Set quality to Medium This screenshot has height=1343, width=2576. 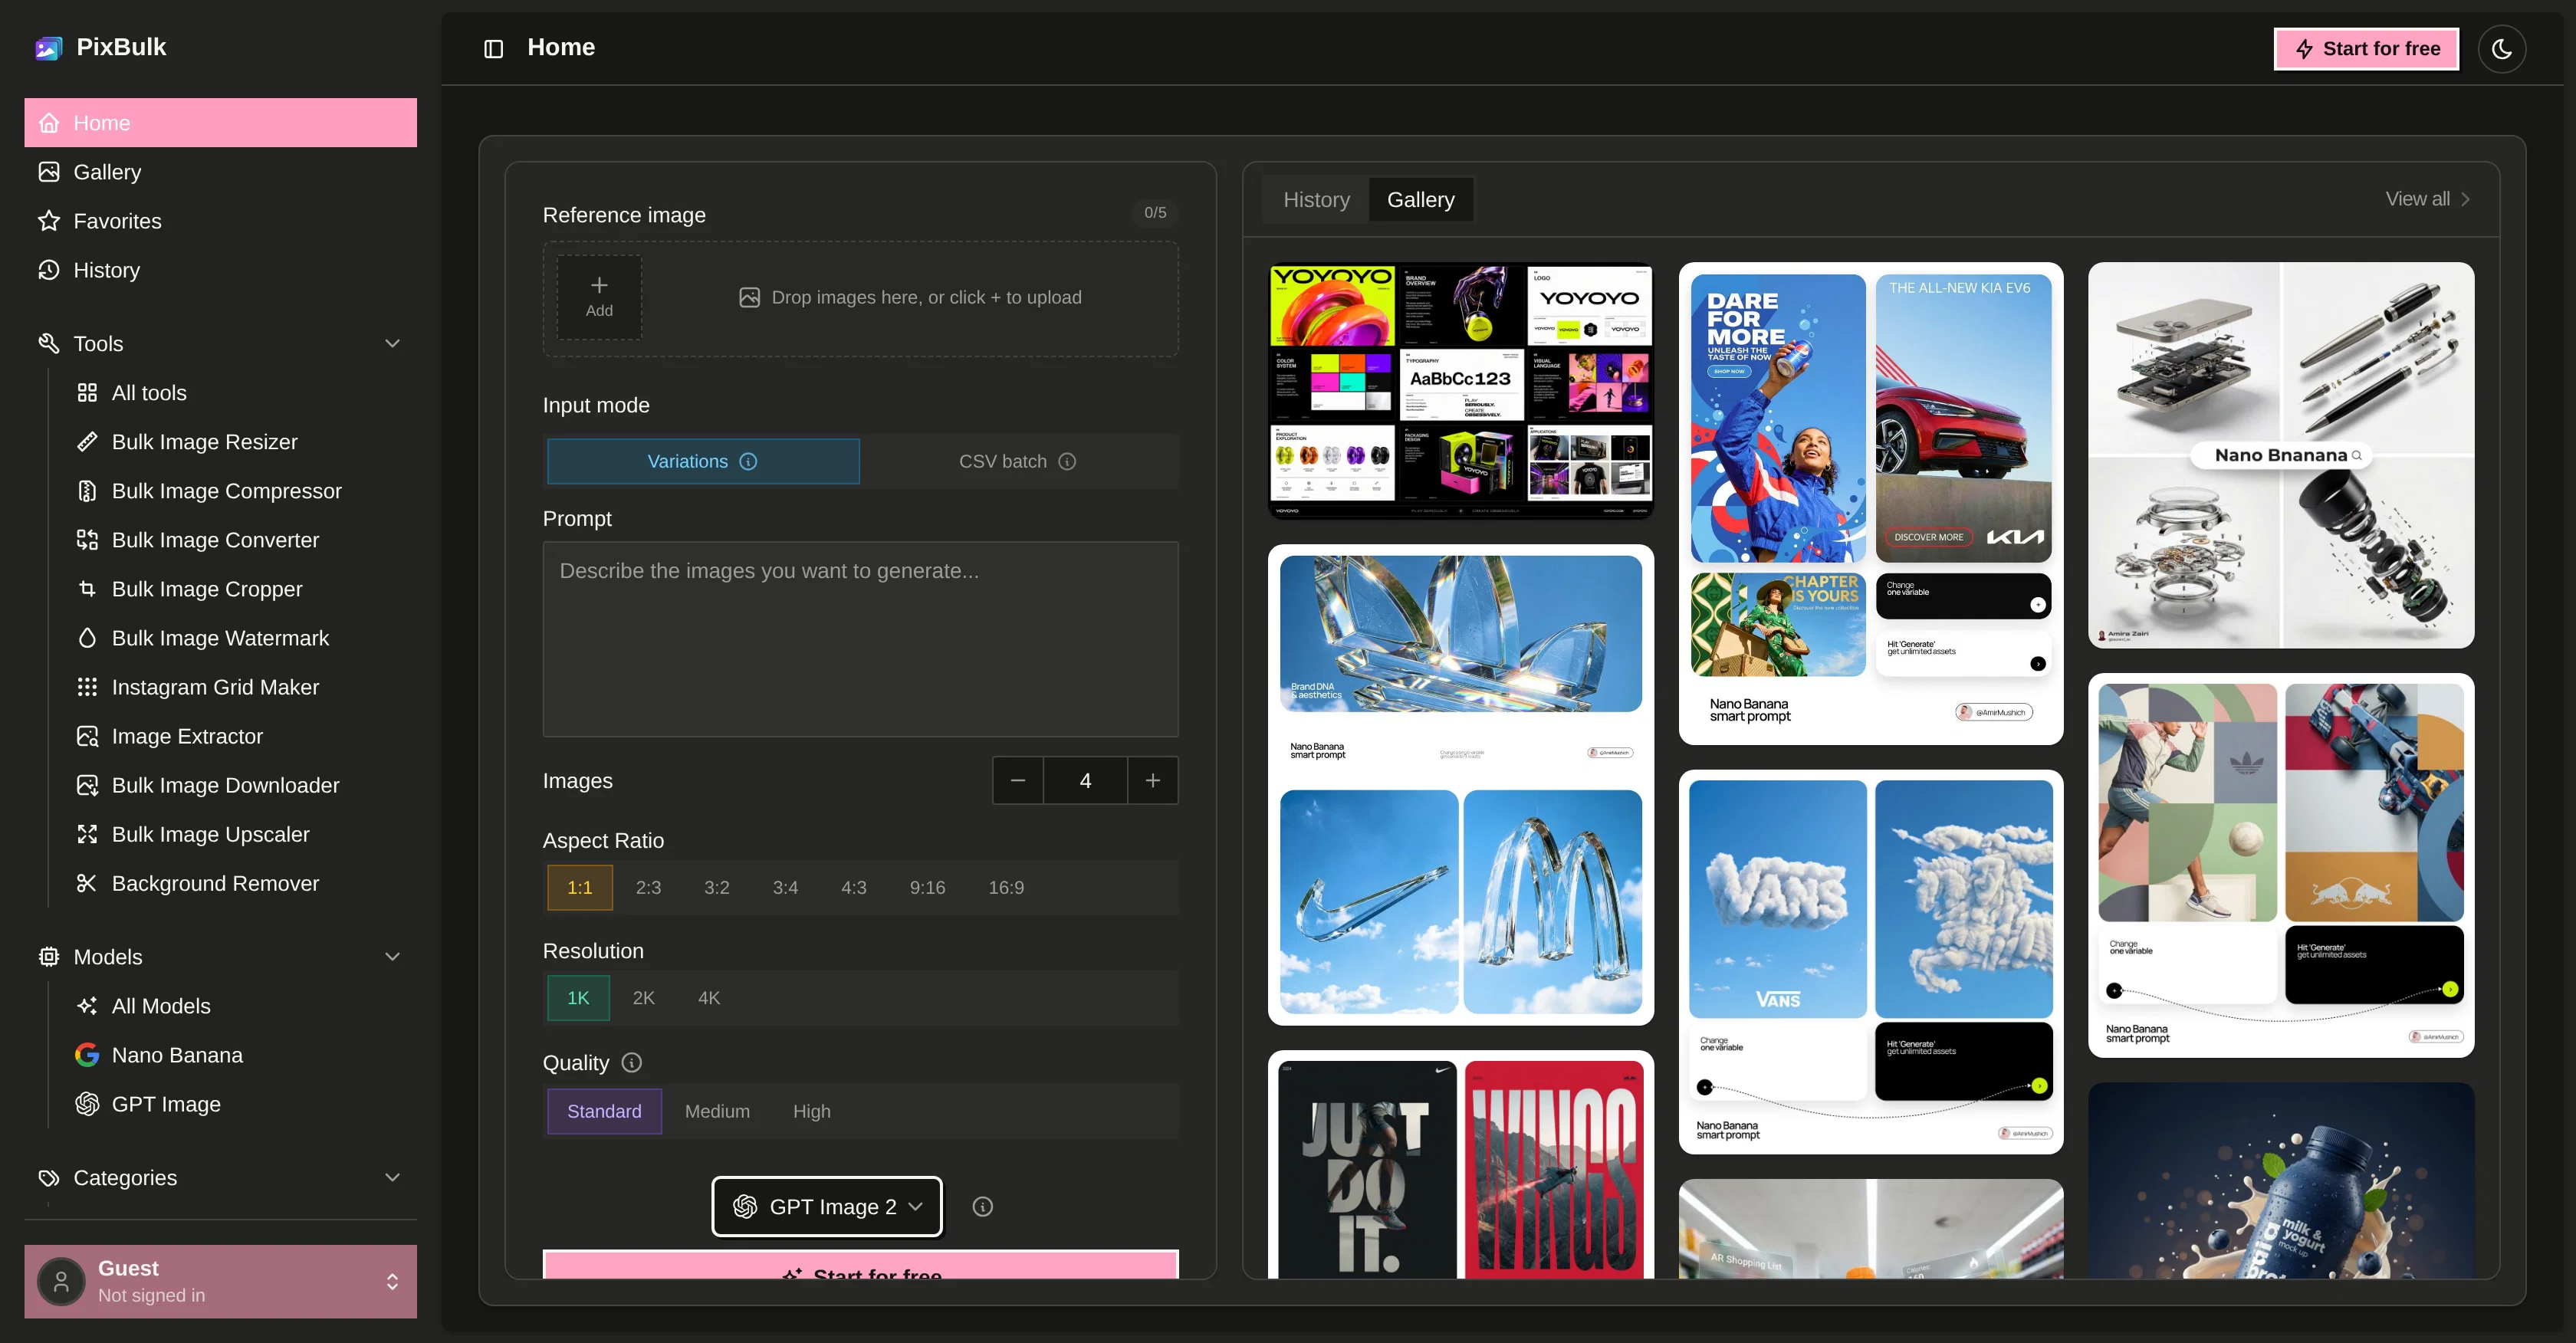[x=717, y=1111]
